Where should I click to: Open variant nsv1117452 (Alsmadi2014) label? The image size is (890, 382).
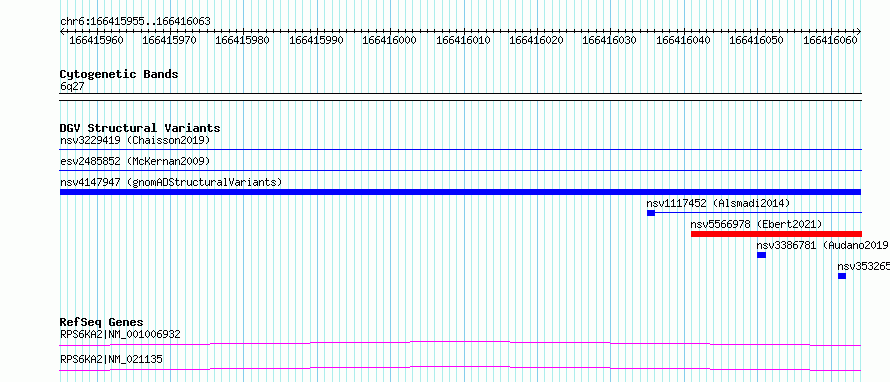click(718, 203)
